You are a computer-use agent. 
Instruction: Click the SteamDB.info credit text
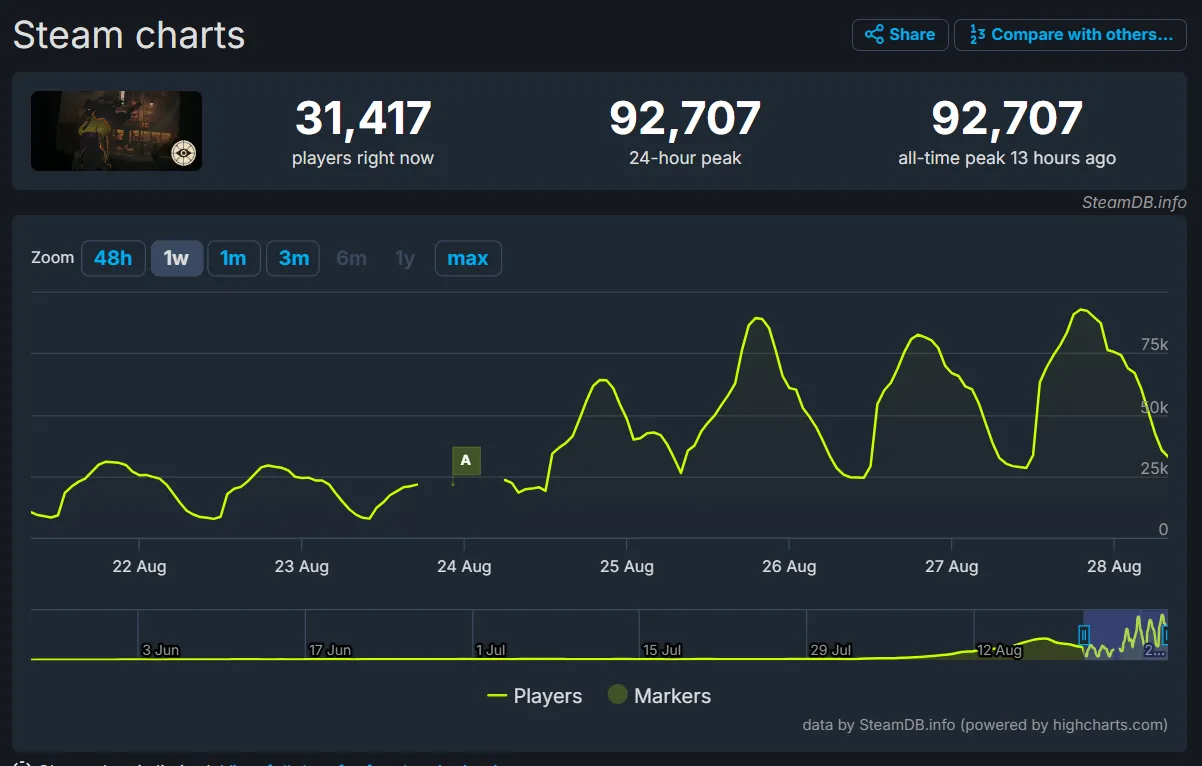(1134, 202)
